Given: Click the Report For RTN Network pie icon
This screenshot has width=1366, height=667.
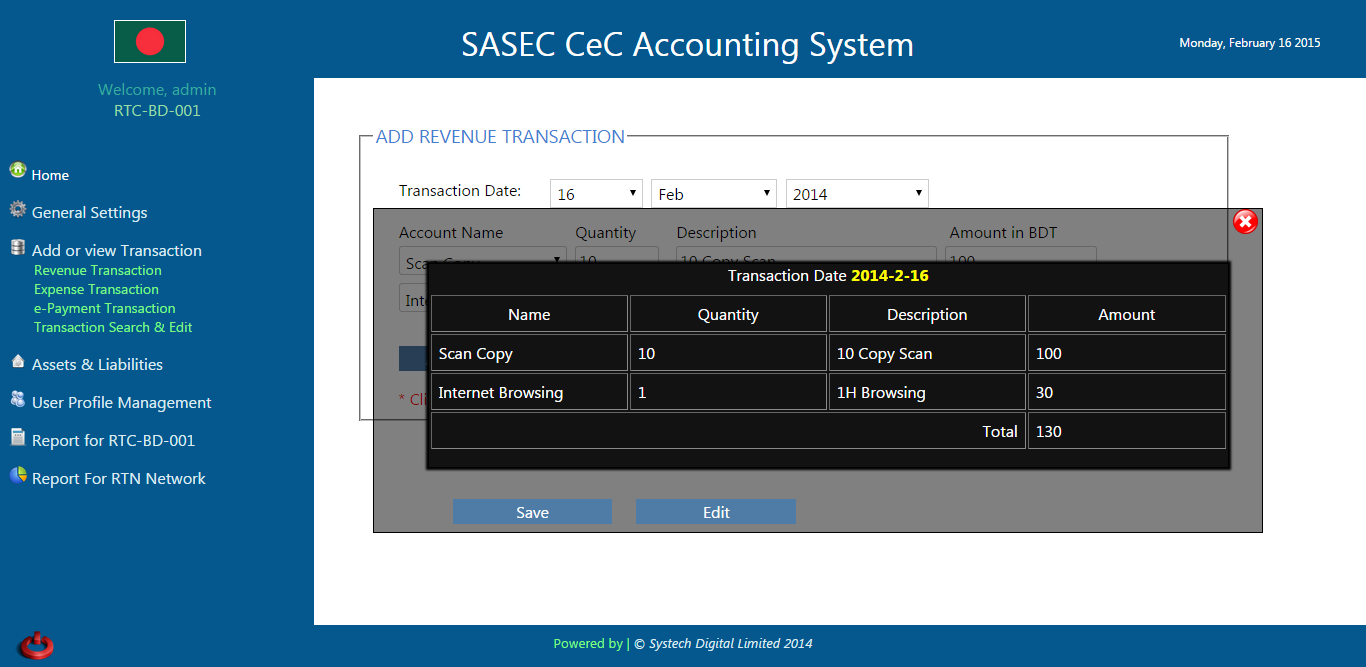Looking at the screenshot, I should (x=18, y=476).
